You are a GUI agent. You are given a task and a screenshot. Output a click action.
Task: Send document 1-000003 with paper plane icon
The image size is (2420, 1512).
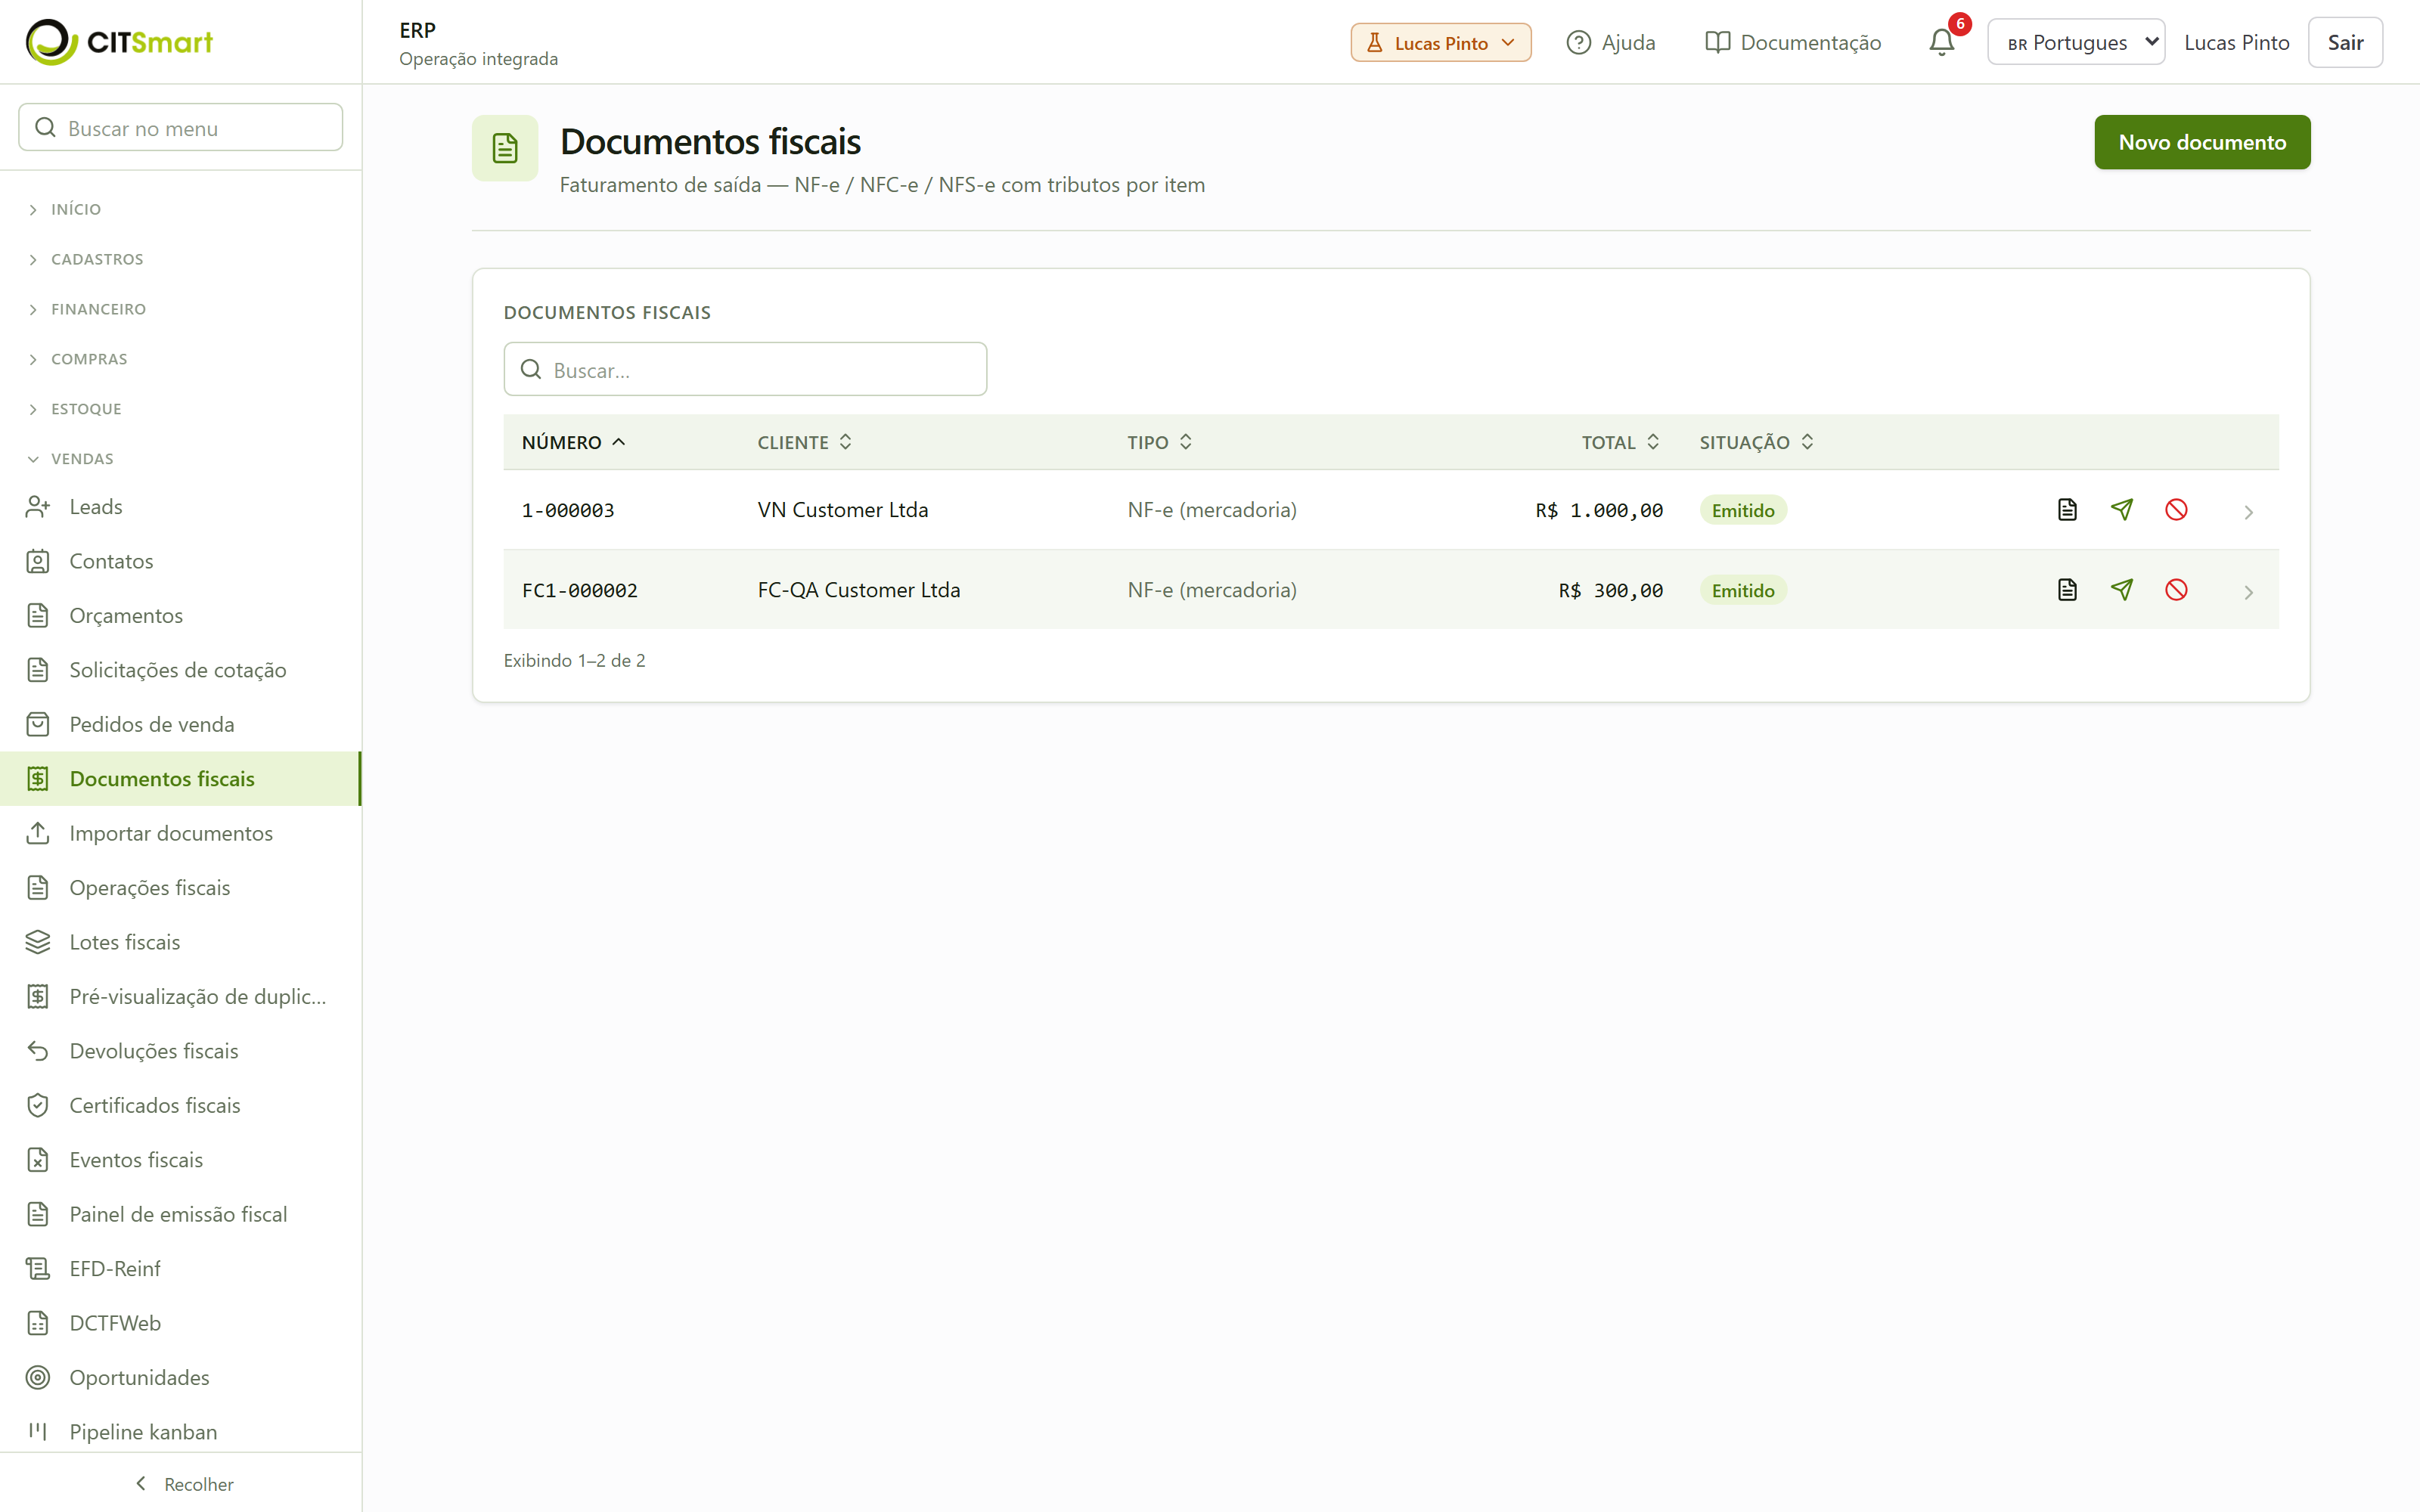[x=2122, y=510]
